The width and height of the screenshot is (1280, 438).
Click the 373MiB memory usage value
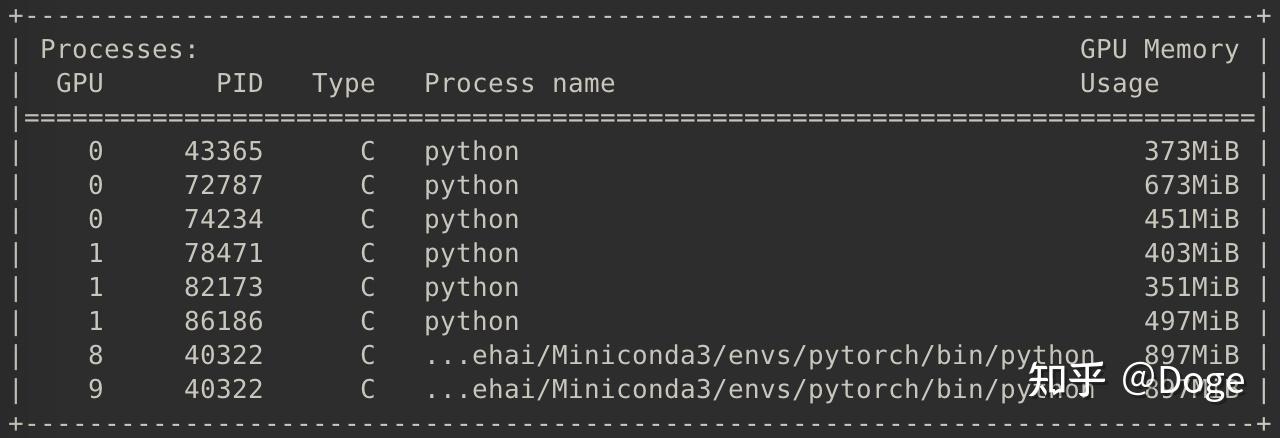(1191, 151)
